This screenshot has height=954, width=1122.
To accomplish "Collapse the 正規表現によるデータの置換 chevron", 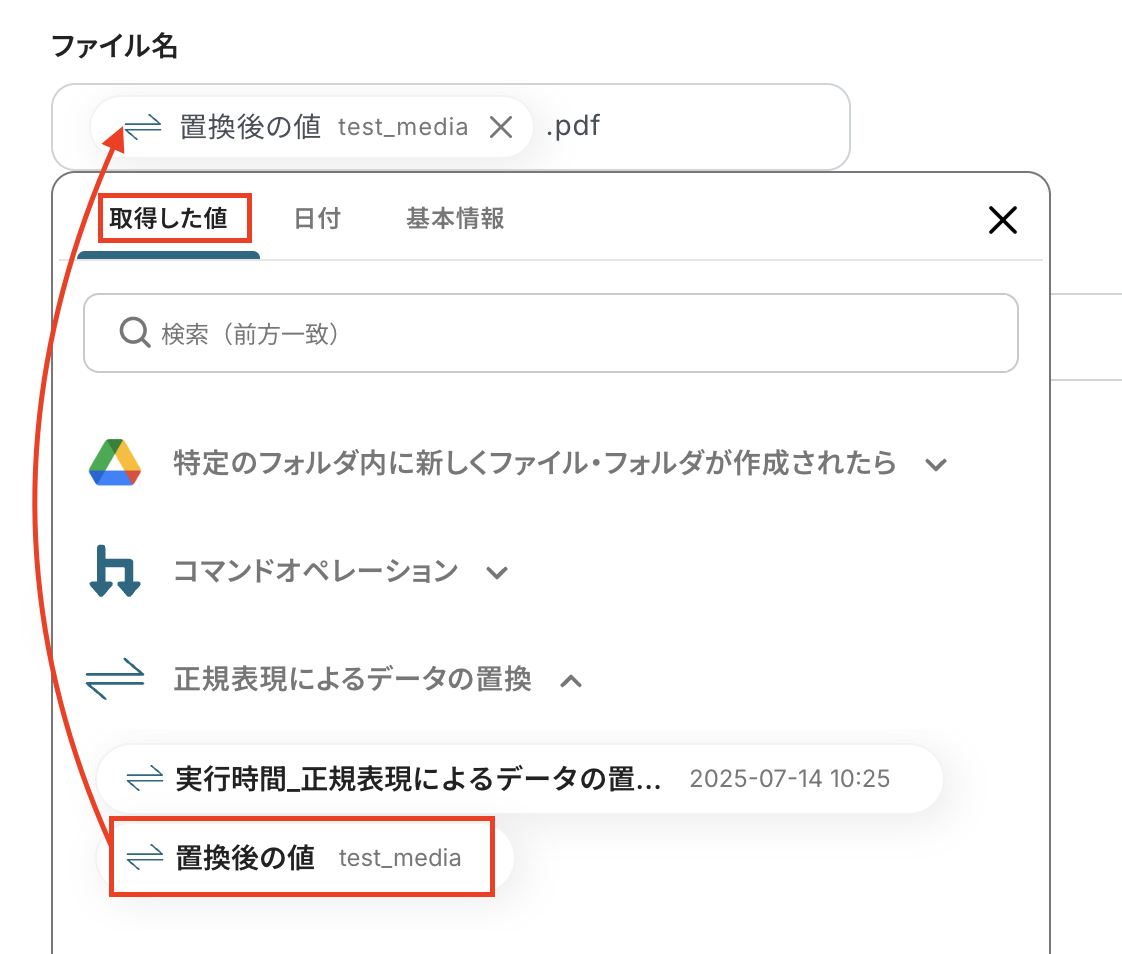I will point(571,681).
